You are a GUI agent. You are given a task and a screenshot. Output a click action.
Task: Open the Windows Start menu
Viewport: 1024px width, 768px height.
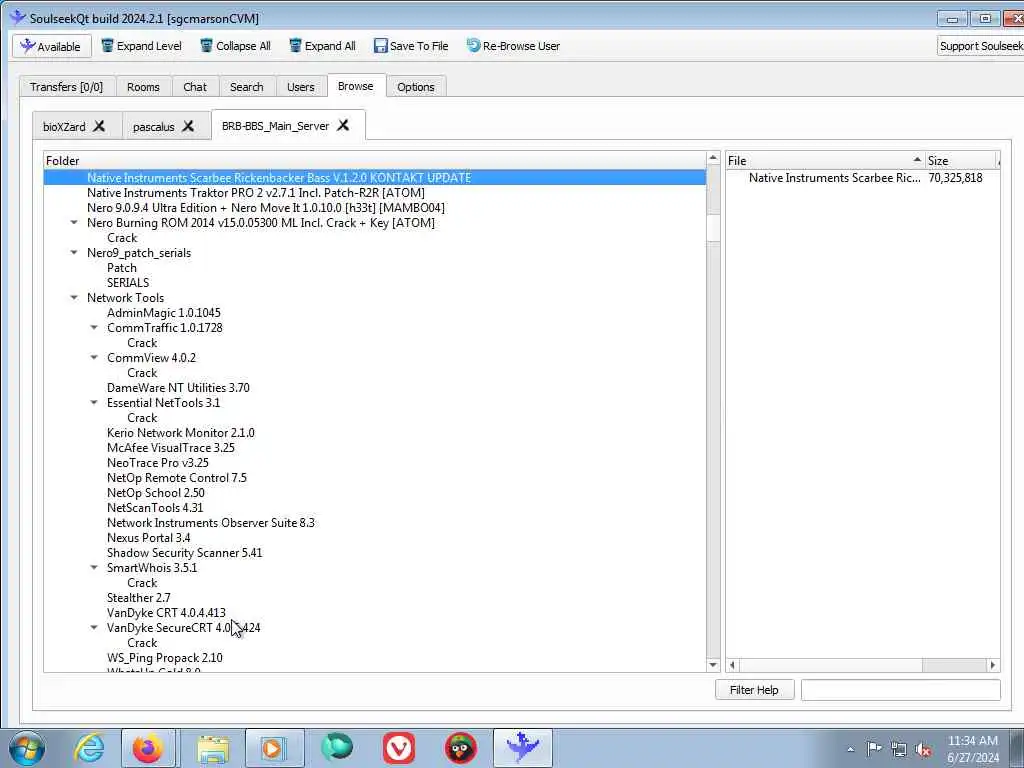[x=27, y=748]
